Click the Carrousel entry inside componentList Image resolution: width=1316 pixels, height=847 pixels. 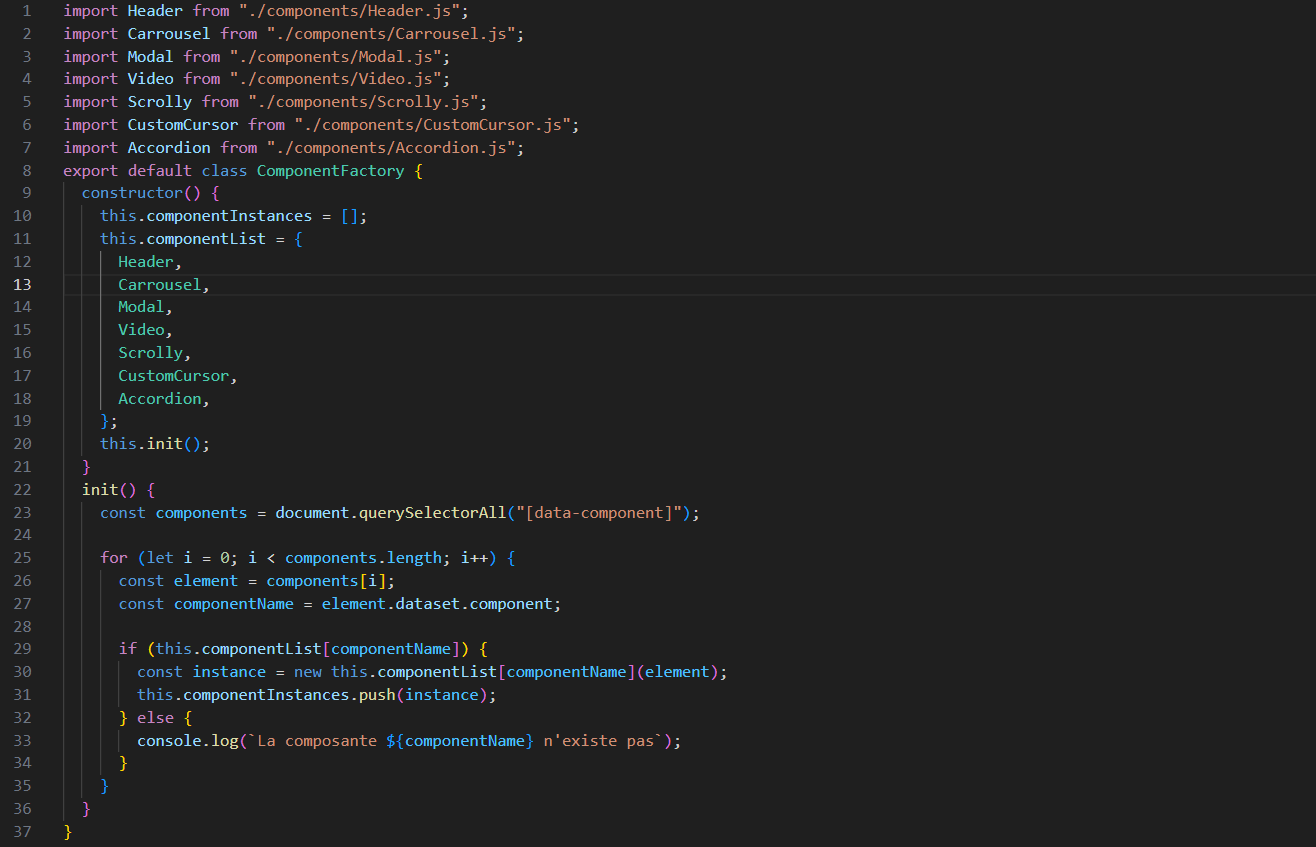pos(159,284)
